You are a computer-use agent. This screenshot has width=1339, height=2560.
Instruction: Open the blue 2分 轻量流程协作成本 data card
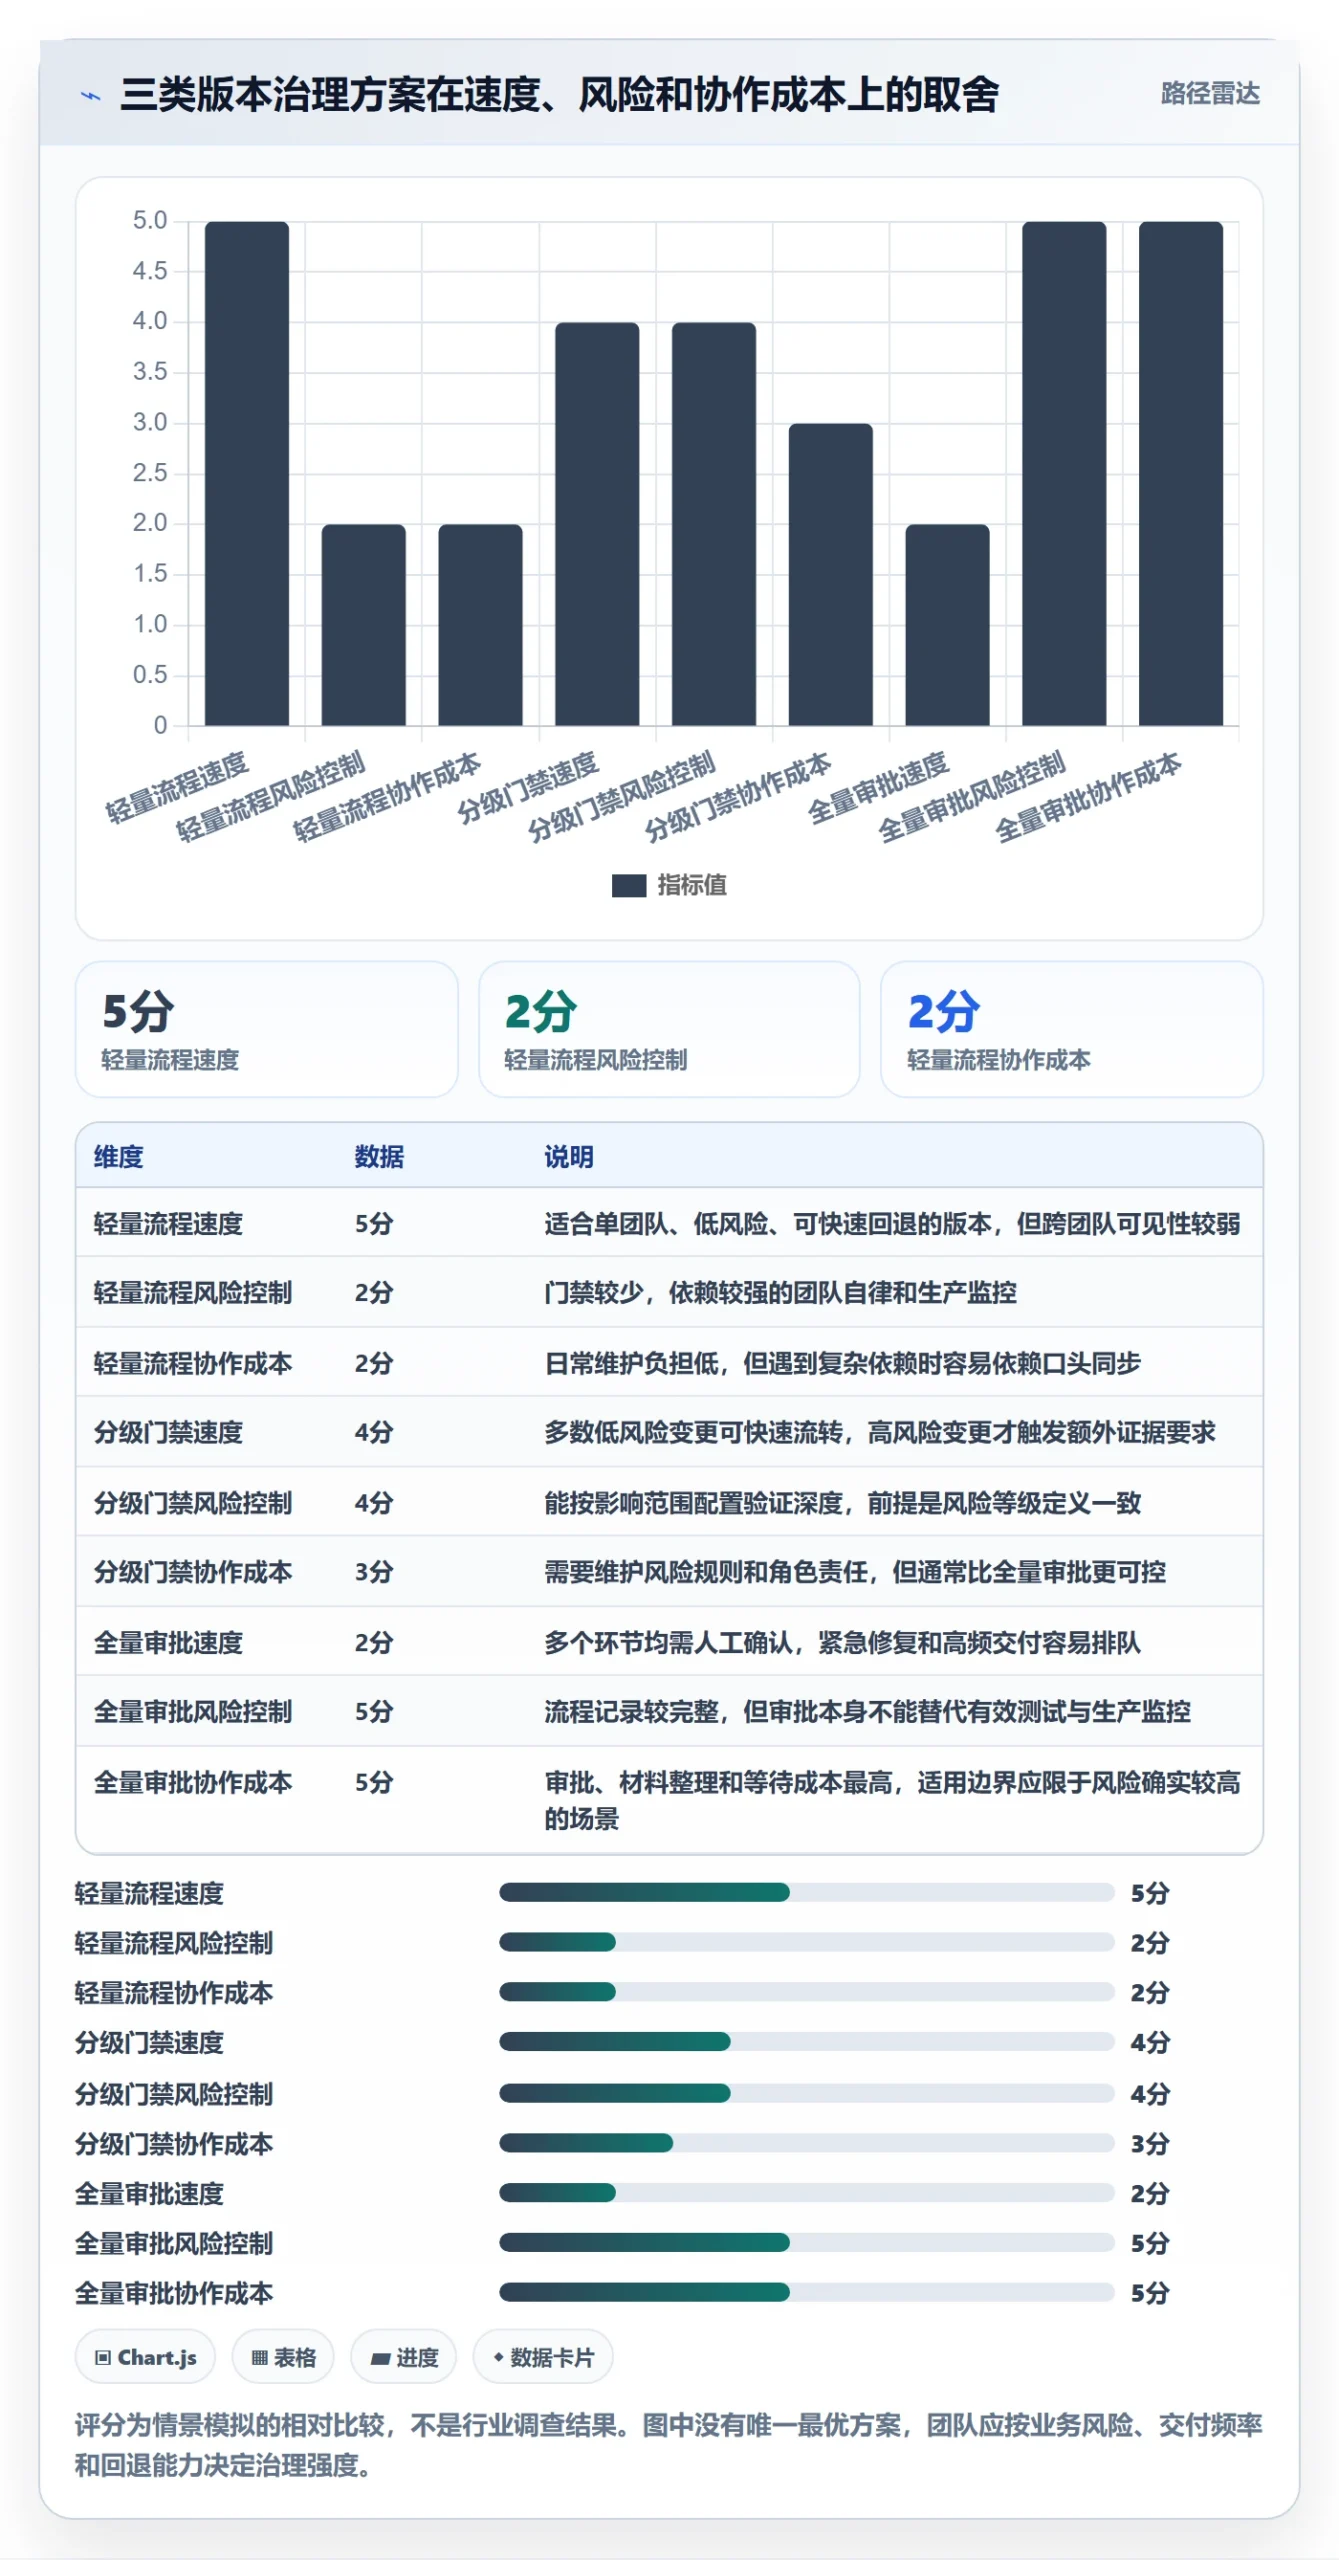pyautogui.click(x=1072, y=1029)
